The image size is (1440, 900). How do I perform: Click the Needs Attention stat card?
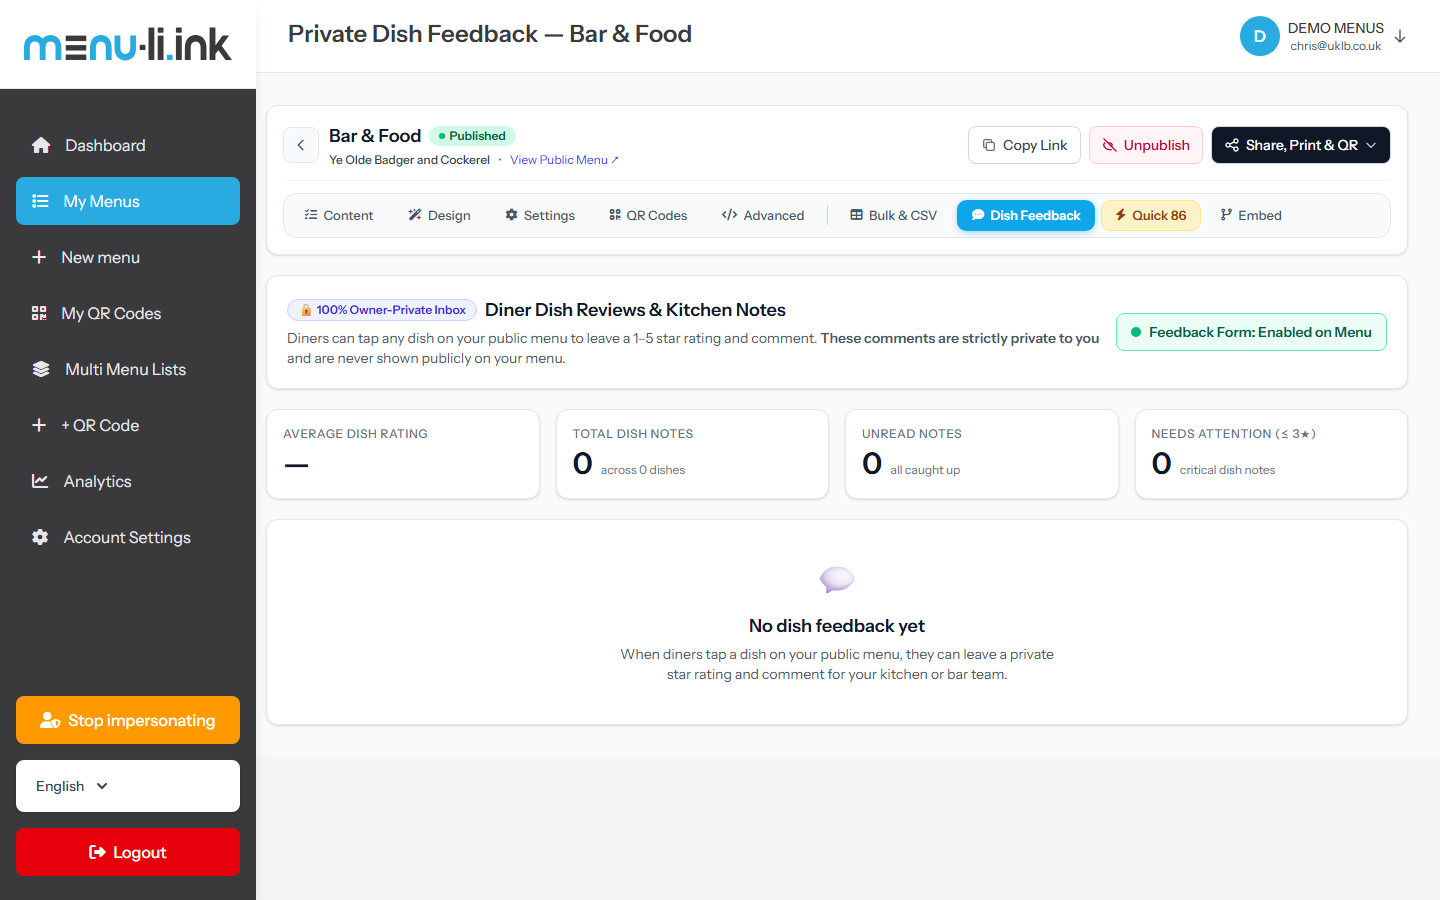pos(1271,454)
